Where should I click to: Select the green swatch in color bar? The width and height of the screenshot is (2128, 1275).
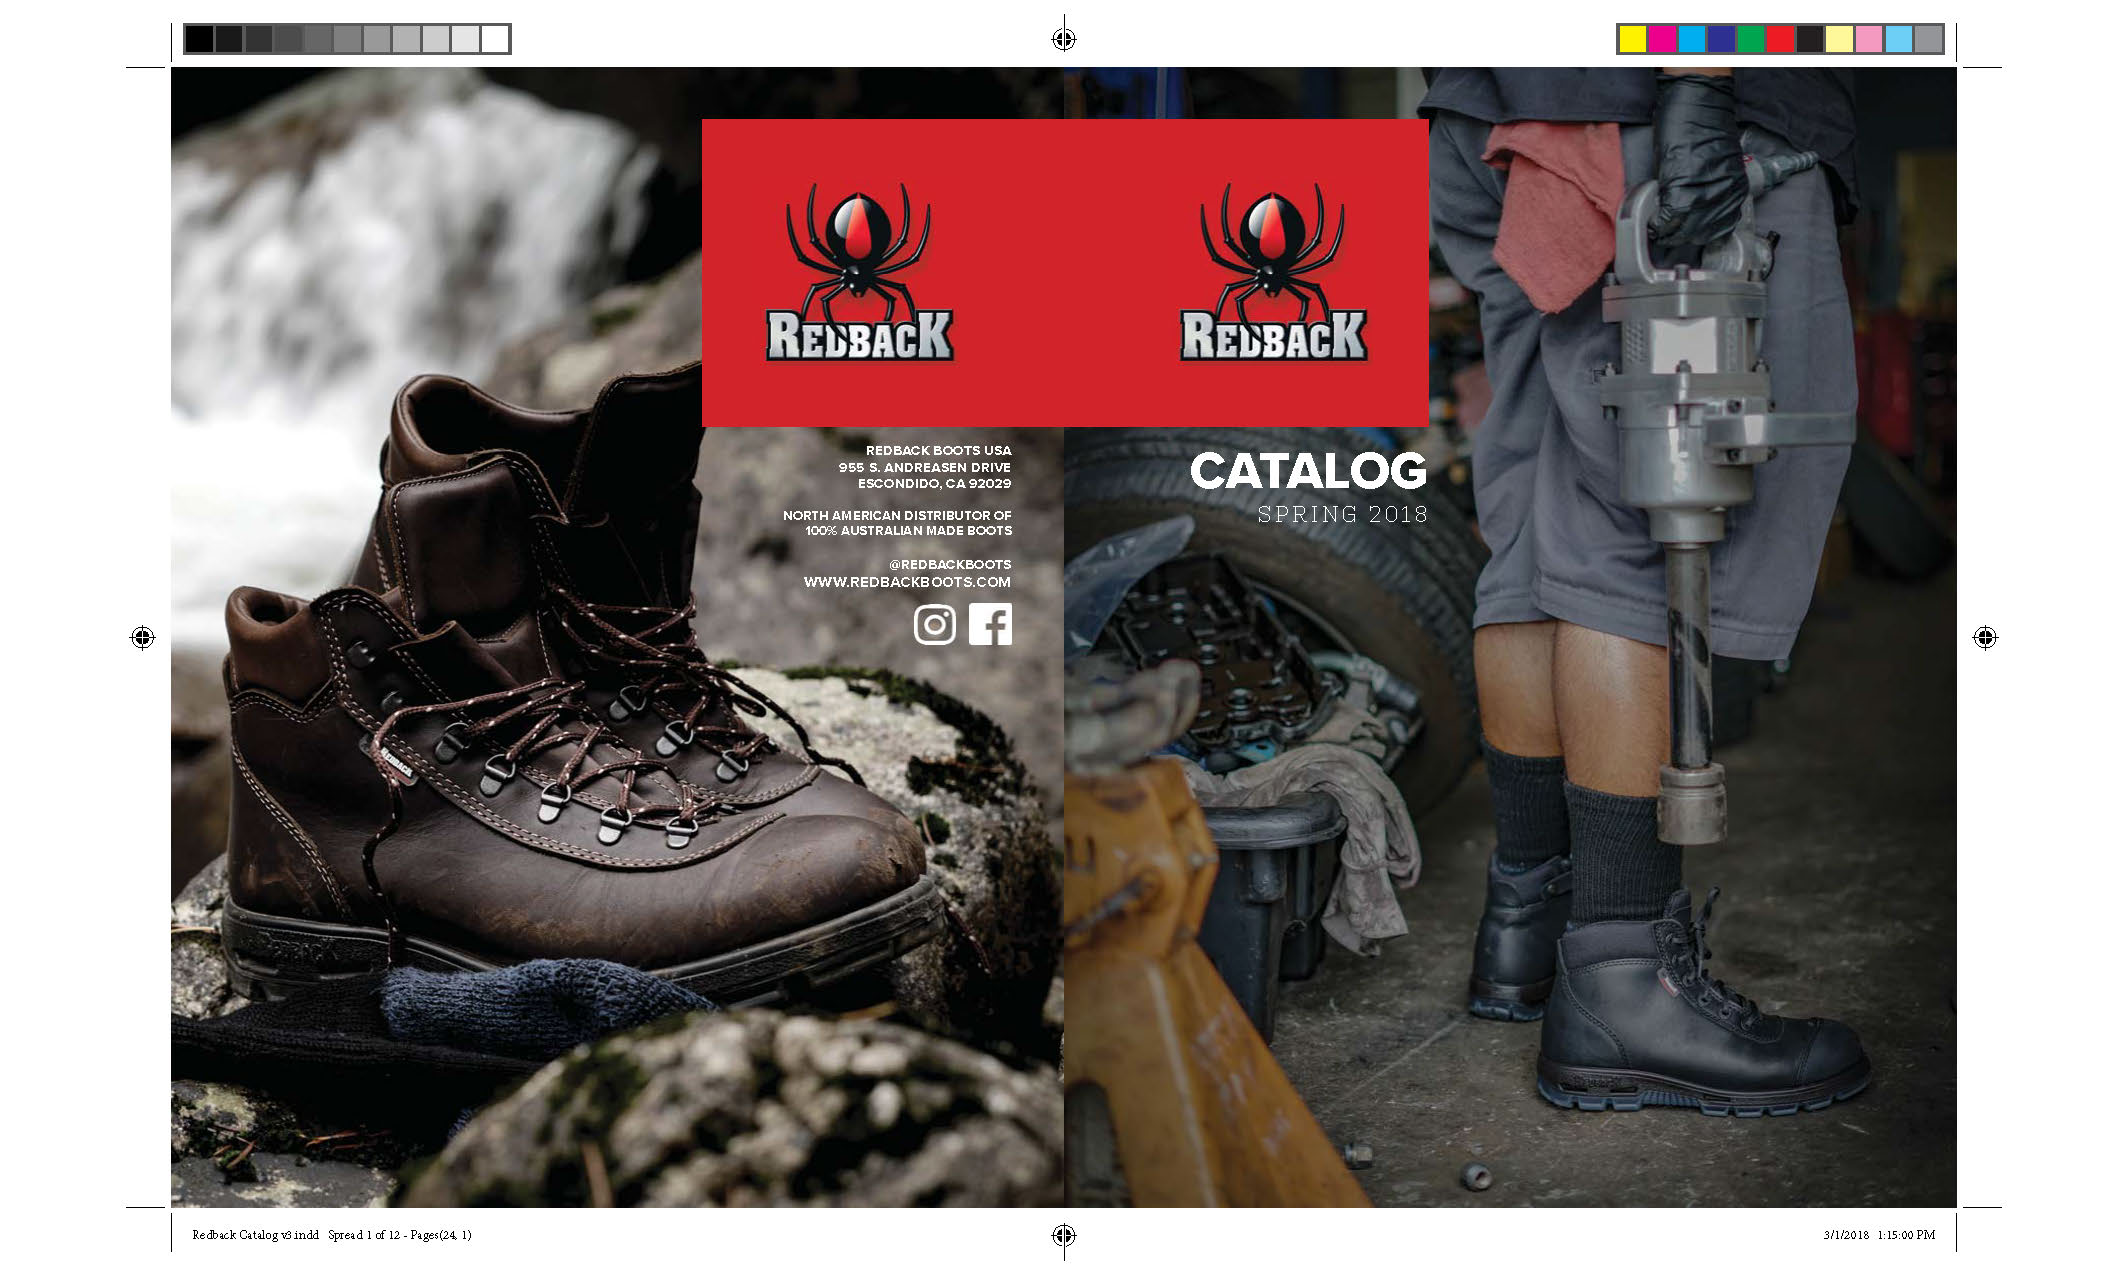click(x=1751, y=39)
